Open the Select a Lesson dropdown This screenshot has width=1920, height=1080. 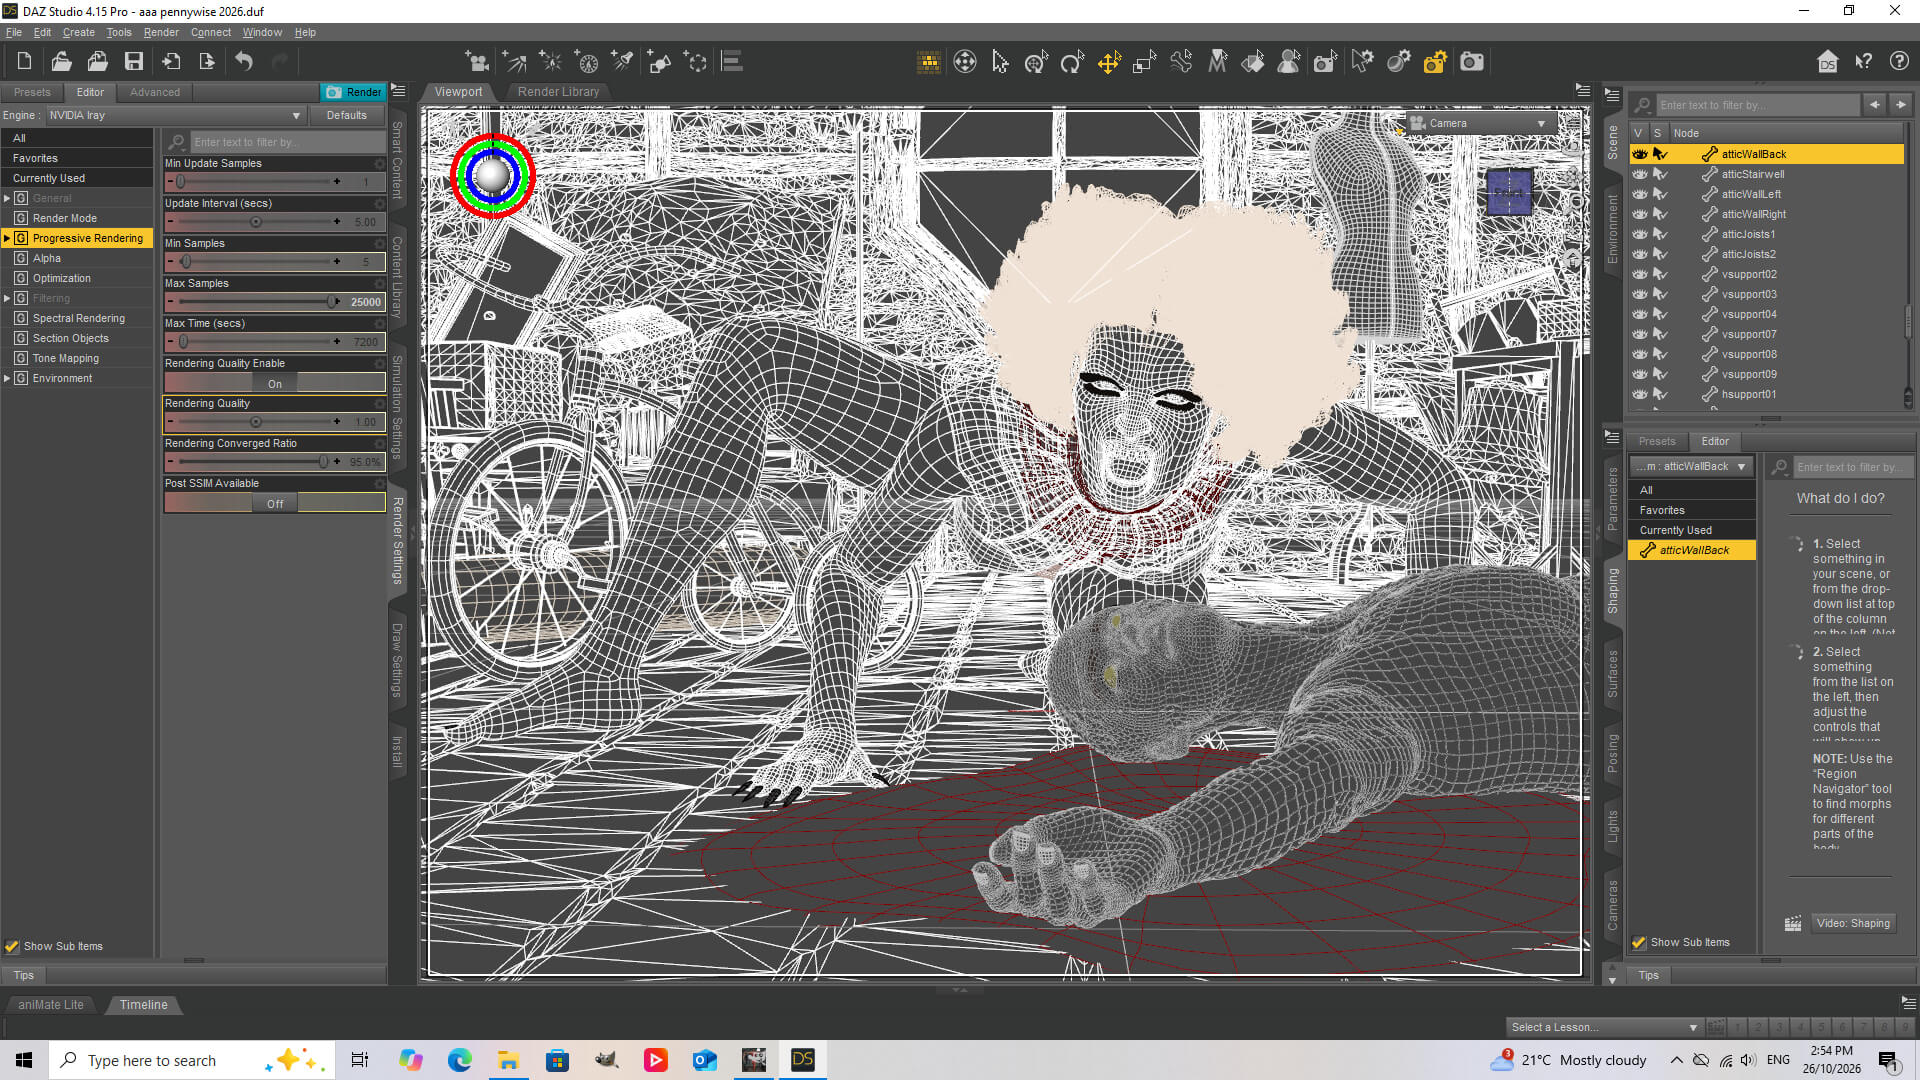tap(1604, 1027)
